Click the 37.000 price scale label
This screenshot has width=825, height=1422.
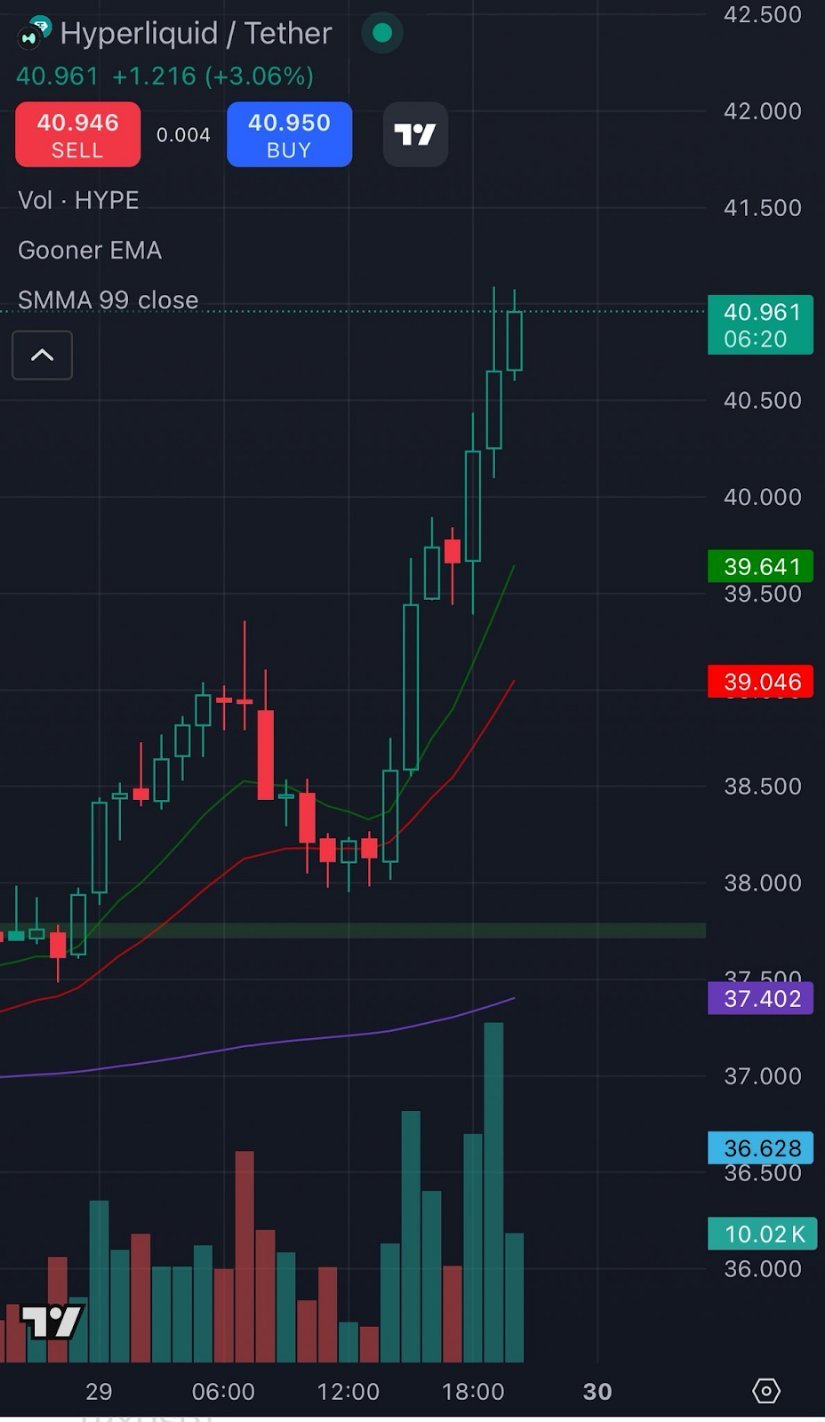point(762,1076)
